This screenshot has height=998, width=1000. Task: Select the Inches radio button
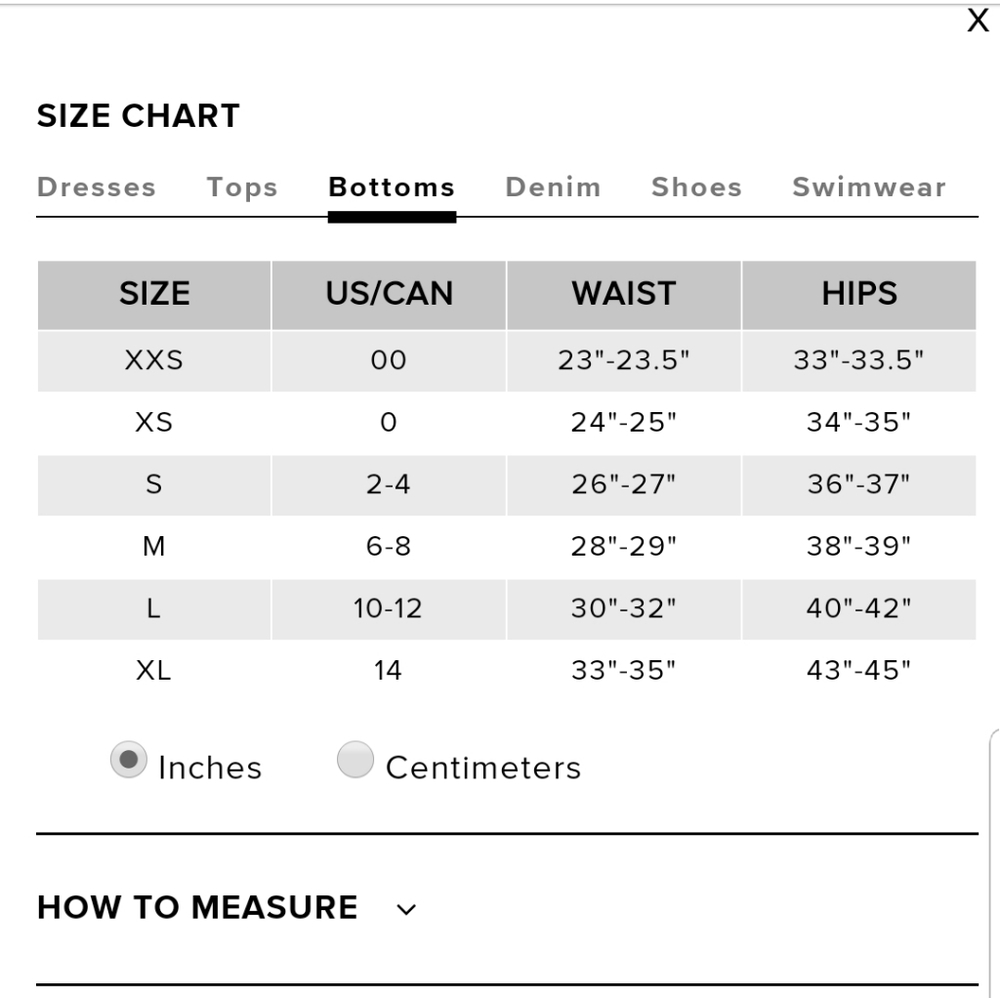click(x=129, y=761)
